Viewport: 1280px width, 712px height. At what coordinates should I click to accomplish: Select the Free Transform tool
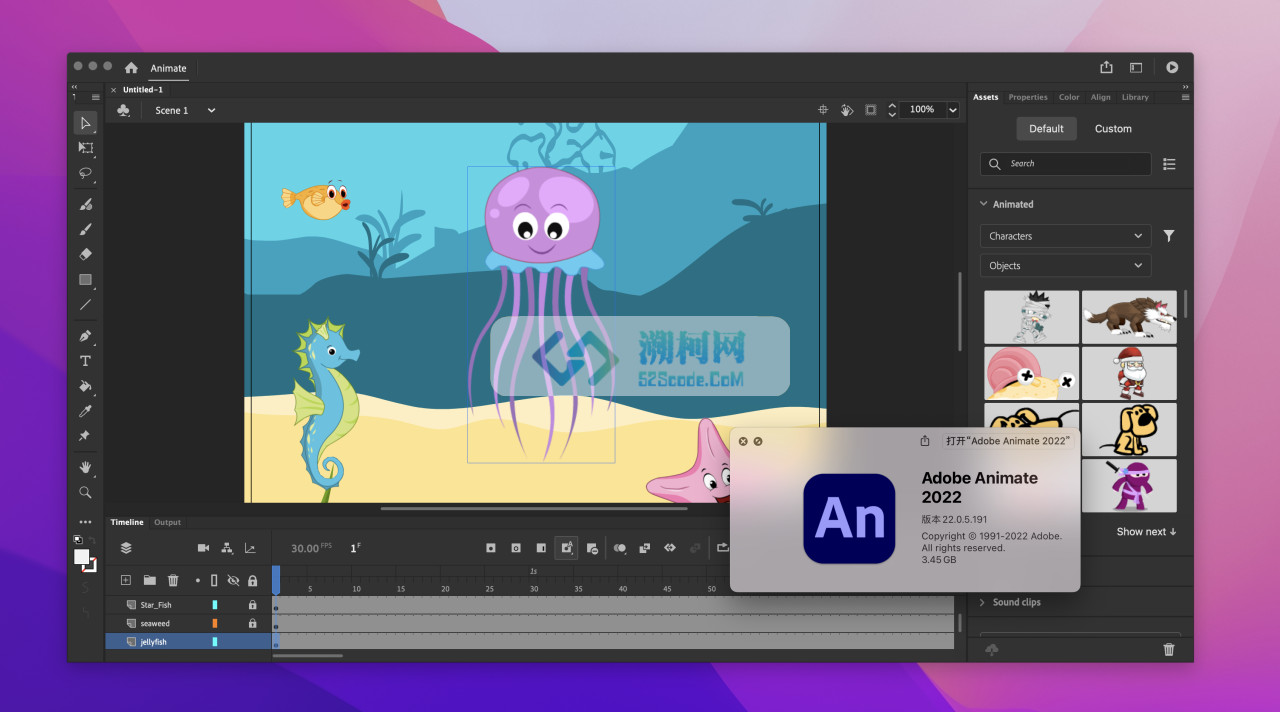85,148
